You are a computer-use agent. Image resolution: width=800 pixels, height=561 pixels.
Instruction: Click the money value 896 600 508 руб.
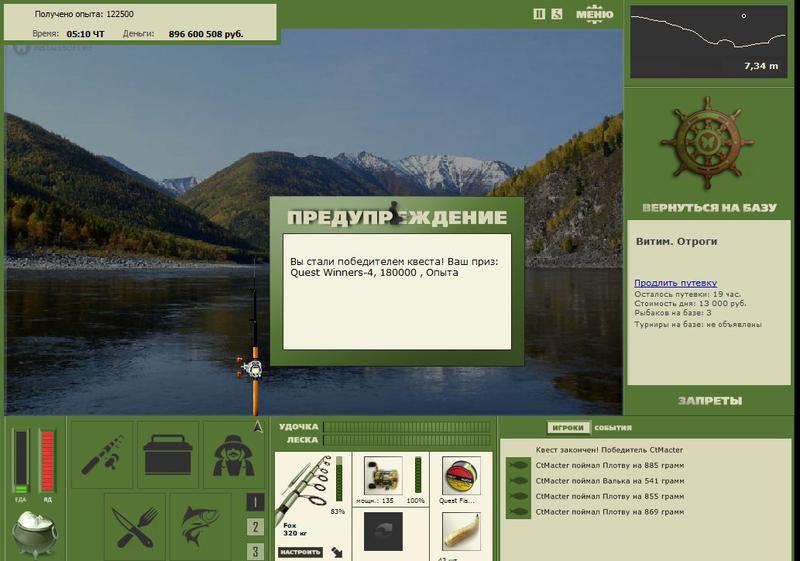click(206, 34)
